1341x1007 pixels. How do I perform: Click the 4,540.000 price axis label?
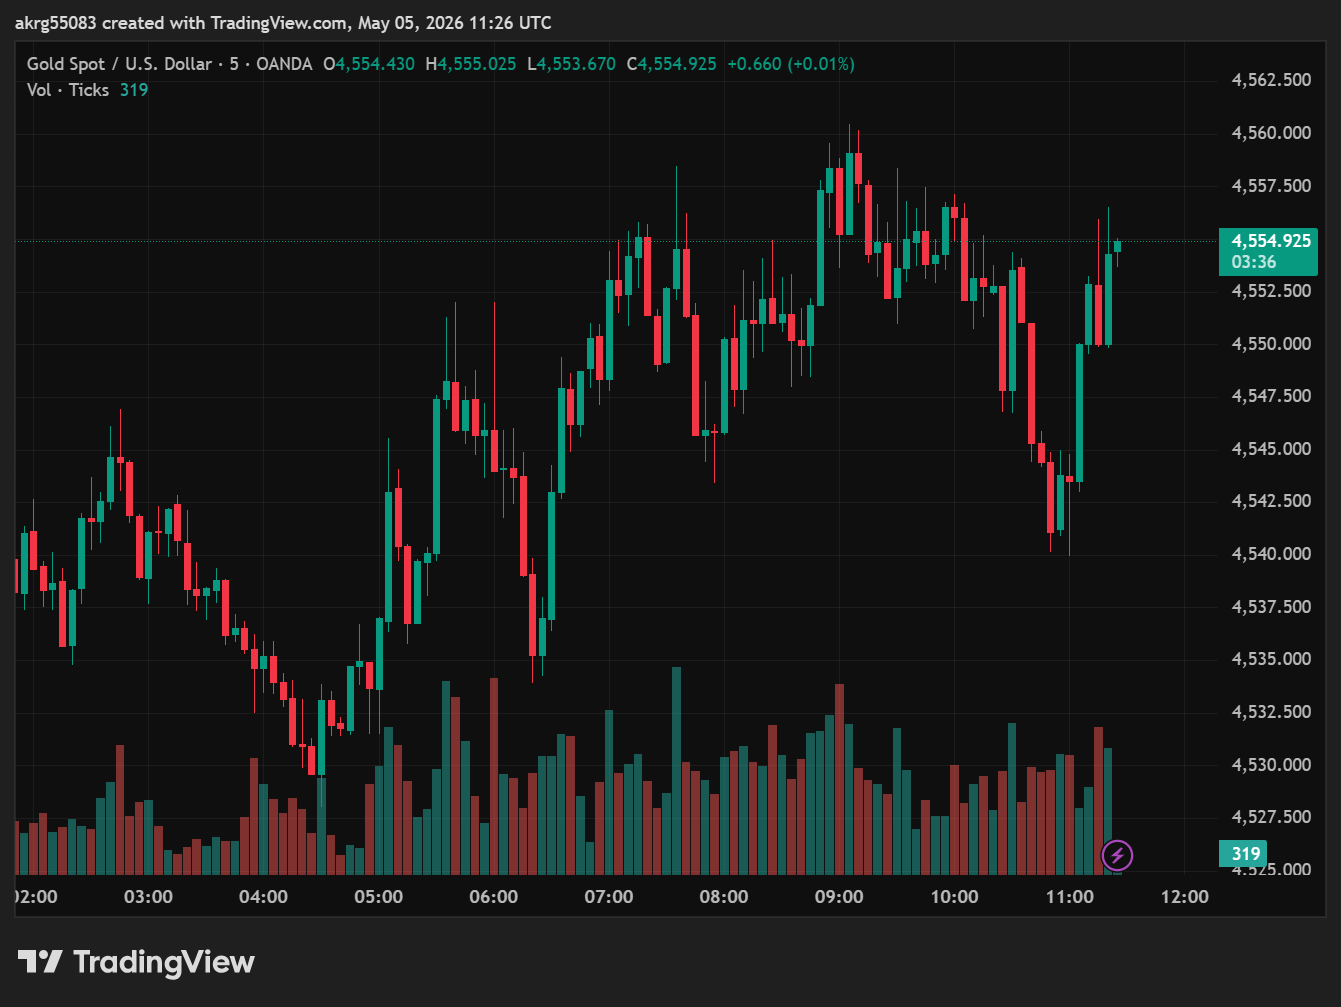pos(1271,554)
